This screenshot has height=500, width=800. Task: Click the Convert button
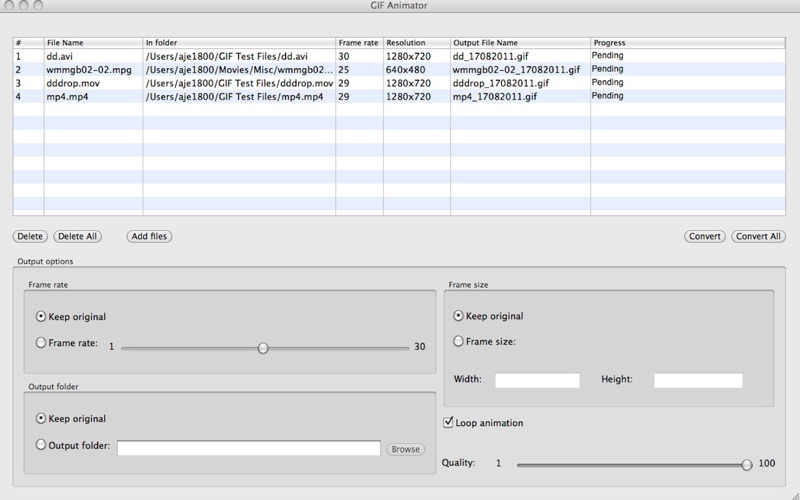[x=705, y=237]
